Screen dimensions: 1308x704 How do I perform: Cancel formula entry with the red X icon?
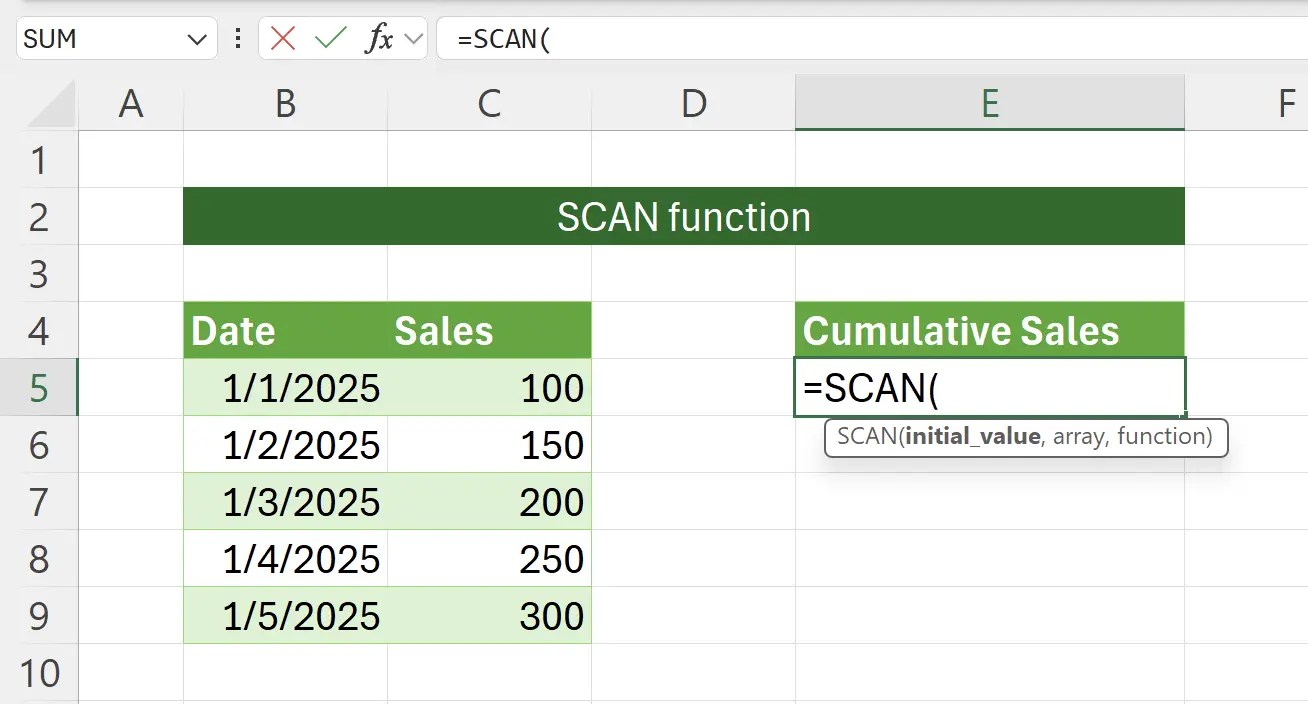coord(282,39)
